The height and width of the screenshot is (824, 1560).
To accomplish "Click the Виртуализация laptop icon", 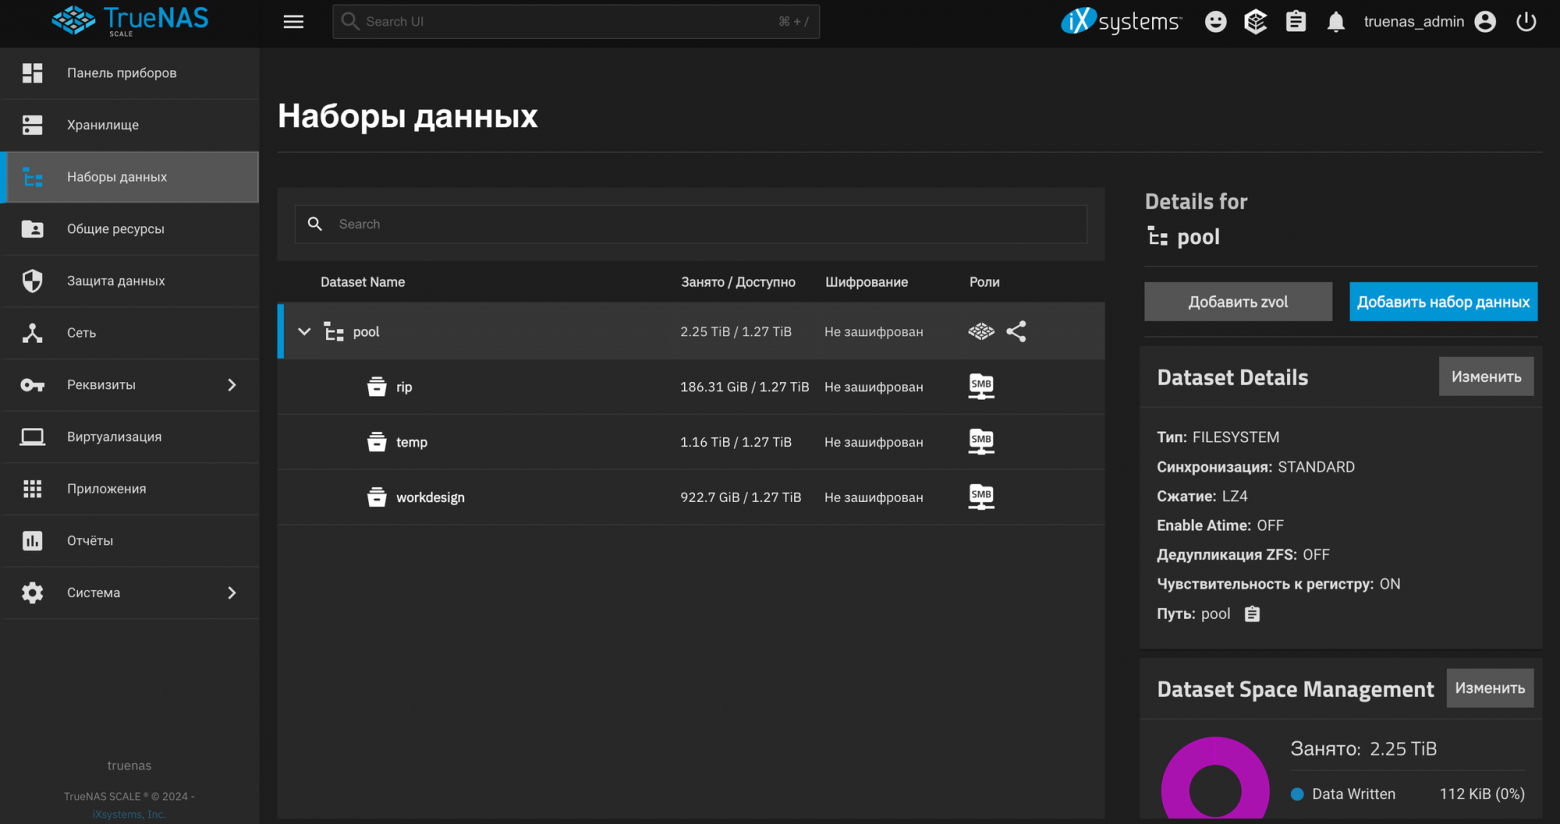I will [33, 437].
